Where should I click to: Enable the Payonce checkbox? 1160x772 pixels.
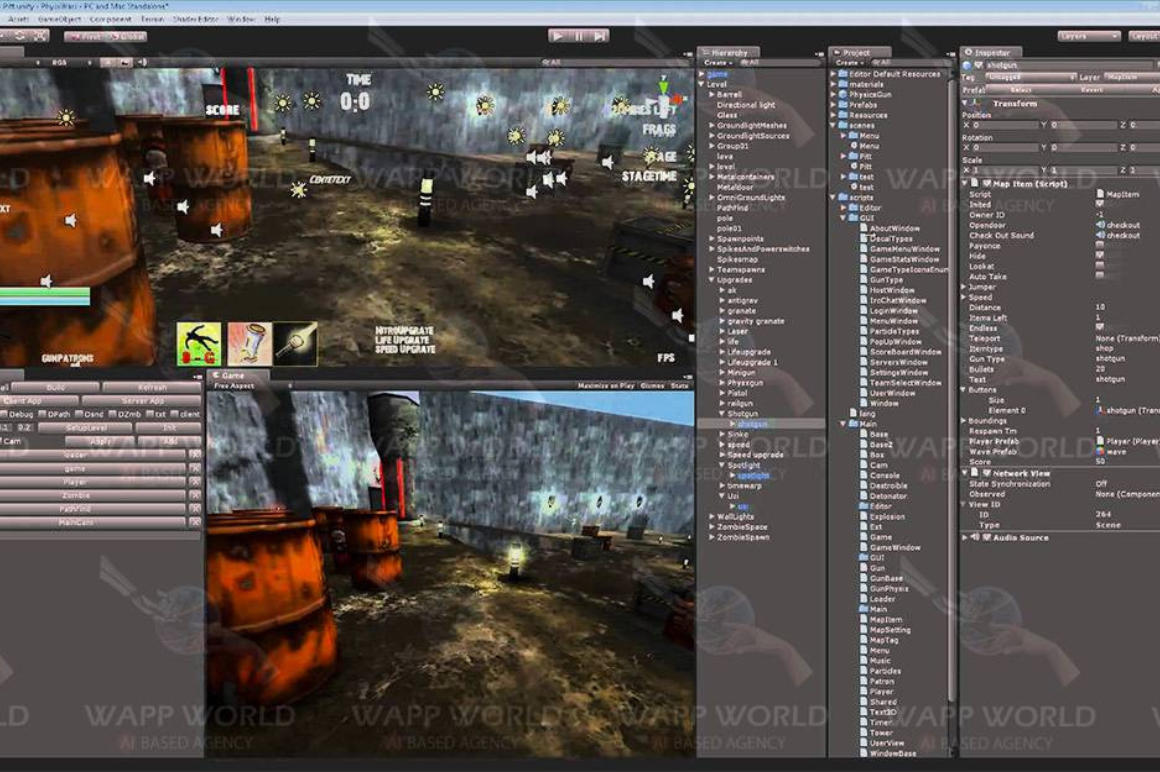pos(1100,245)
